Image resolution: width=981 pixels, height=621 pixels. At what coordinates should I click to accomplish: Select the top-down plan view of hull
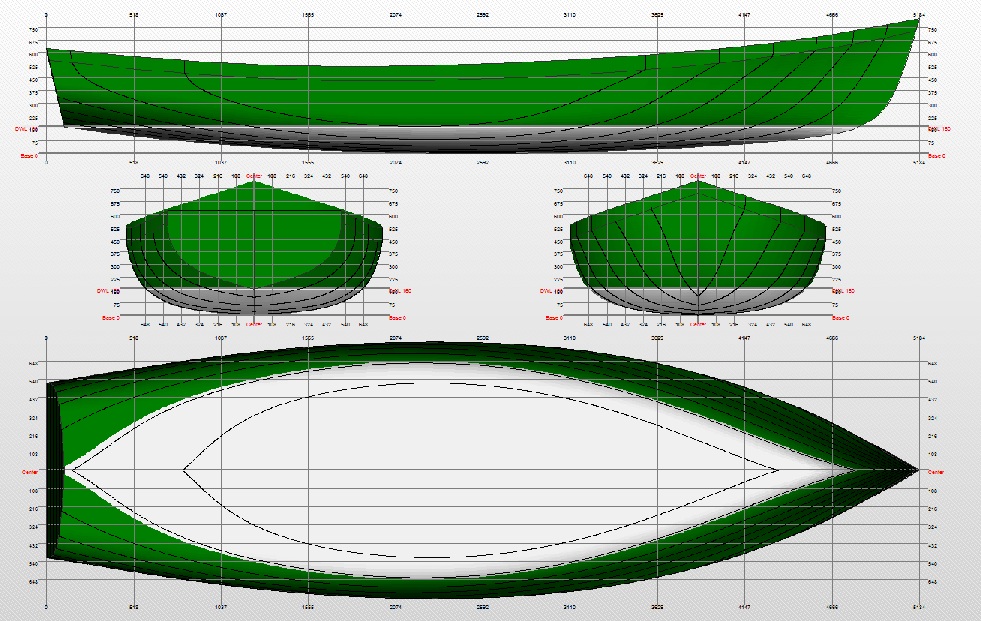coord(483,470)
